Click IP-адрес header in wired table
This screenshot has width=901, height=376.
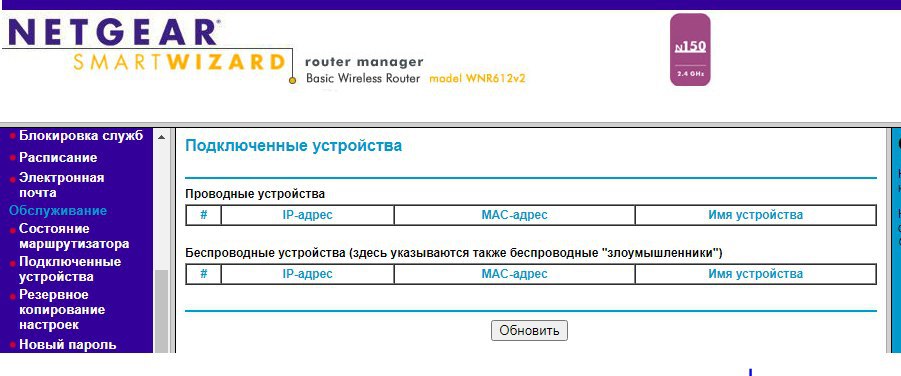[307, 215]
